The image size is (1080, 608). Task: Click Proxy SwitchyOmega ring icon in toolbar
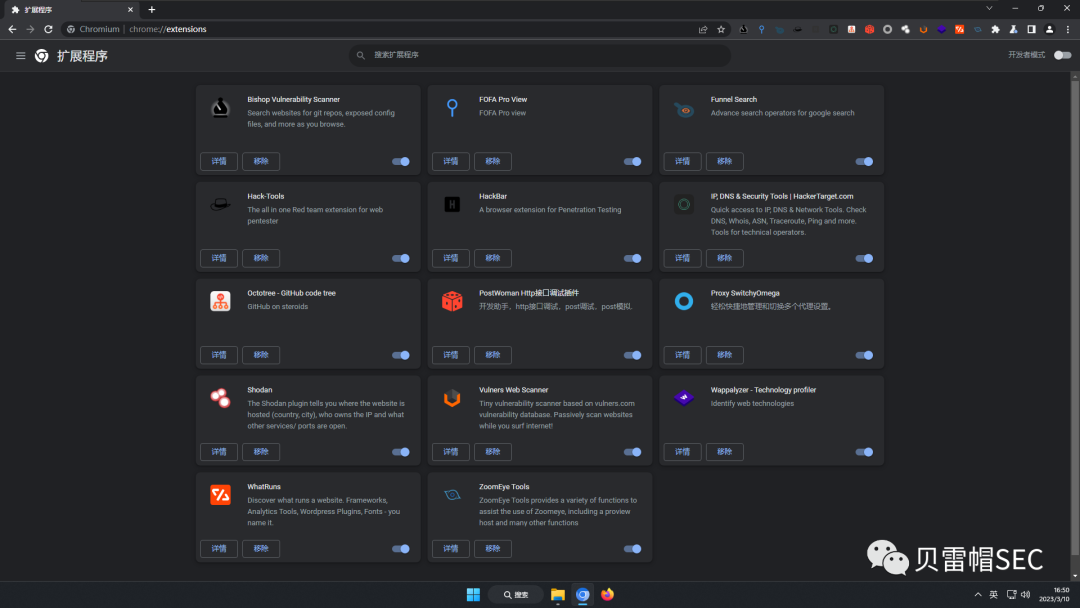pos(887,30)
